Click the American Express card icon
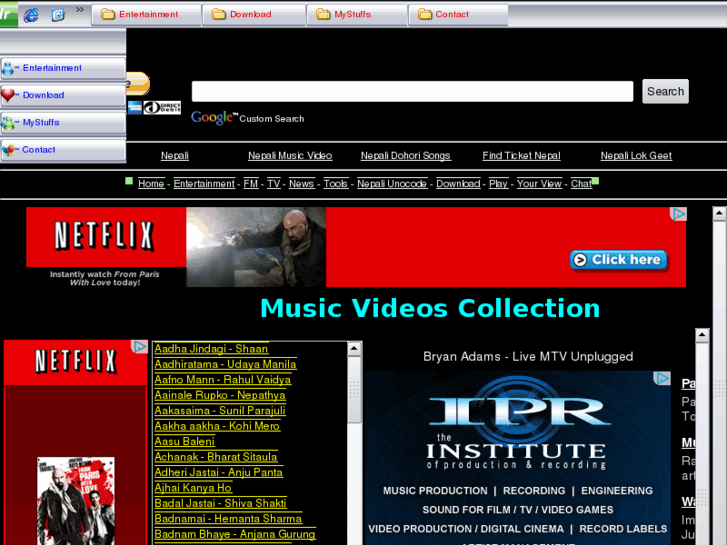The height and width of the screenshot is (545, 727). click(x=134, y=108)
